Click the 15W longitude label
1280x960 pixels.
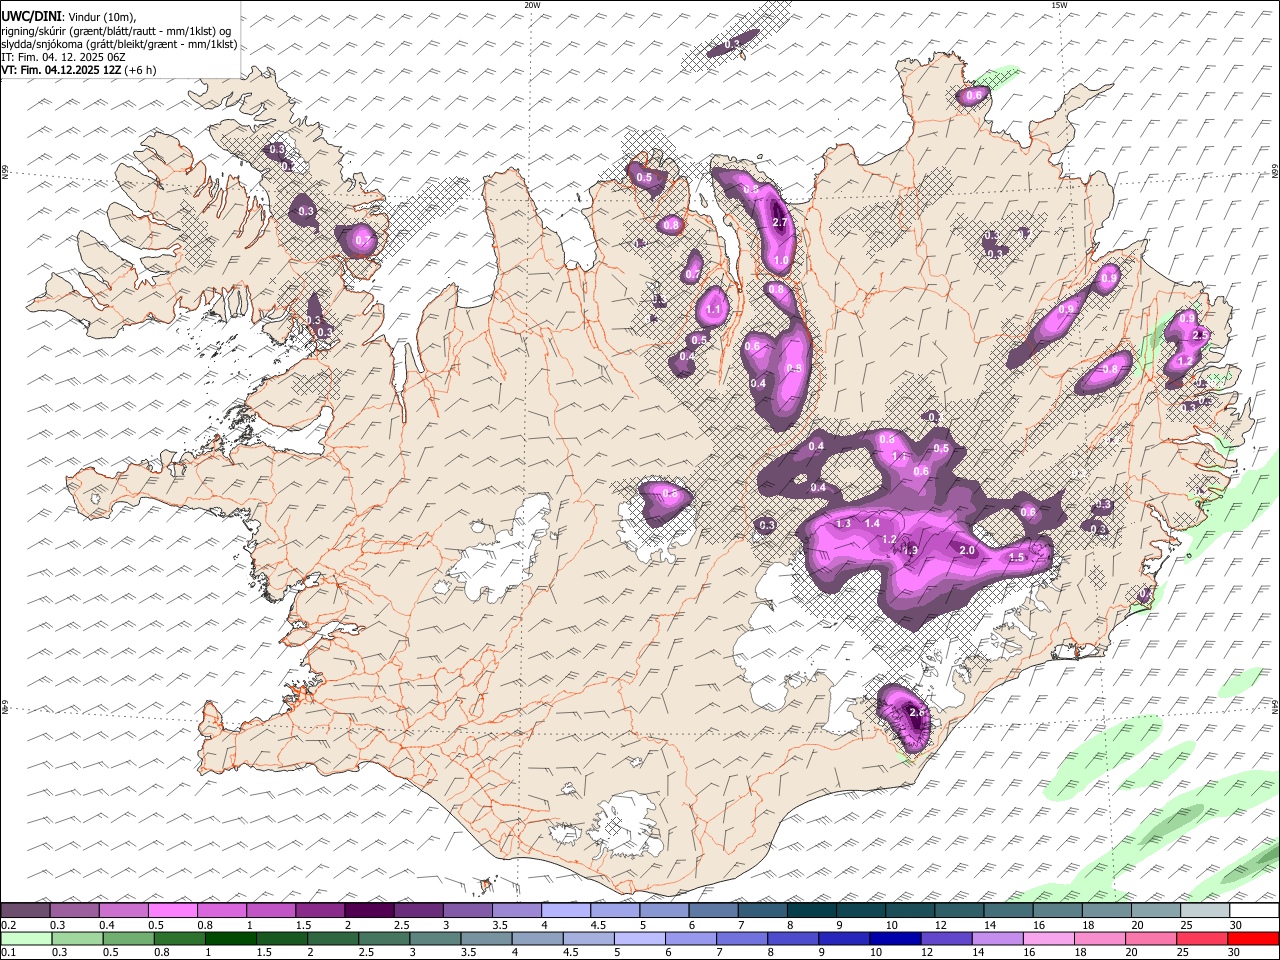tap(1059, 5)
